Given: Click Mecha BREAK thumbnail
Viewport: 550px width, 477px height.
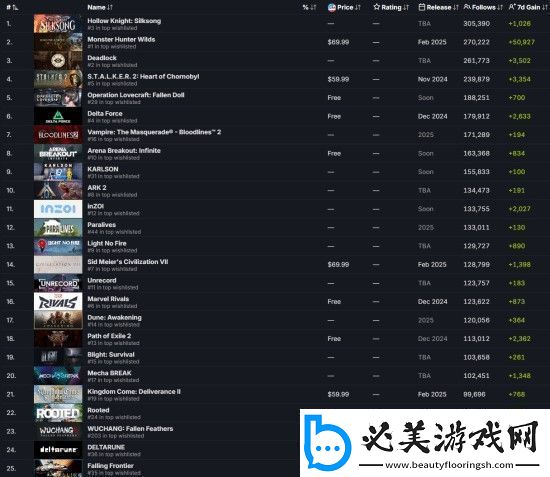Looking at the screenshot, I should [x=58, y=376].
